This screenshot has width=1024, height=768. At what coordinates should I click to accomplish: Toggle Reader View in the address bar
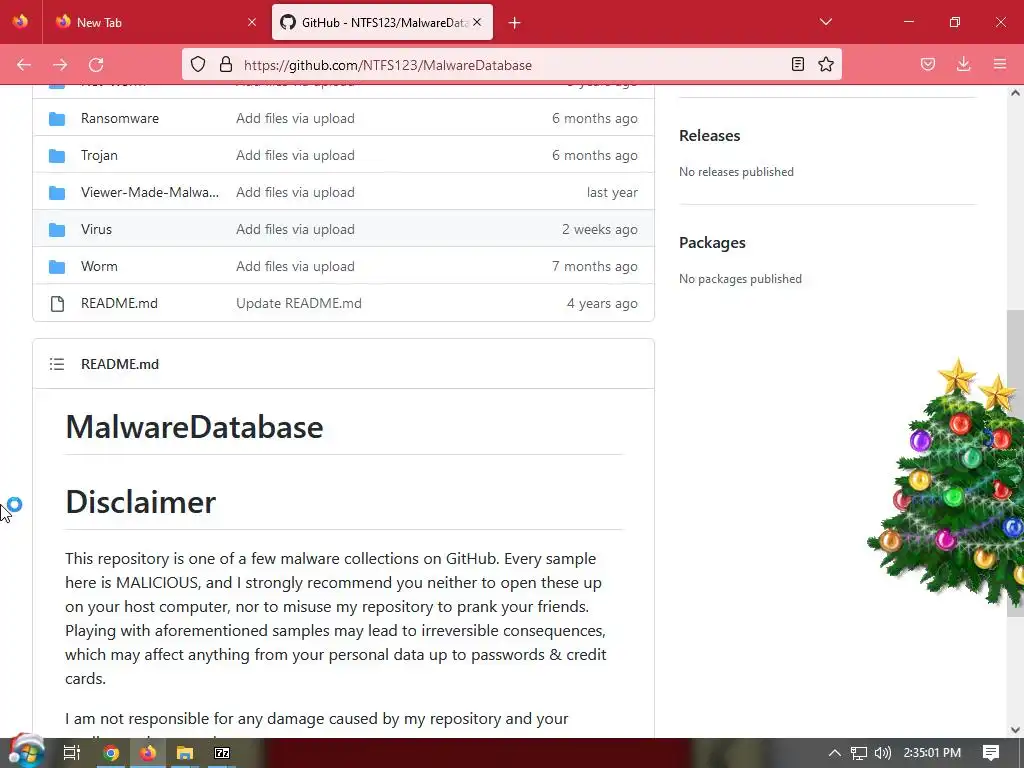pos(797,64)
